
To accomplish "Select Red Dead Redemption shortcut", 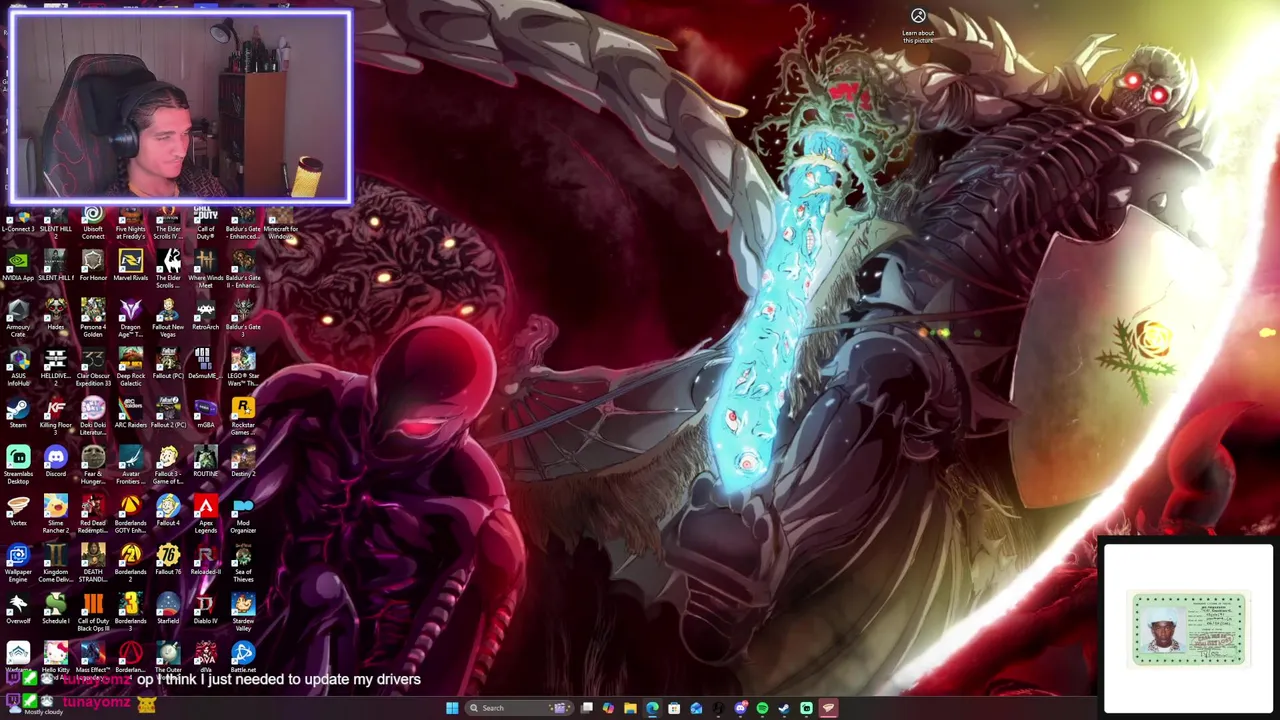I will 93,516.
